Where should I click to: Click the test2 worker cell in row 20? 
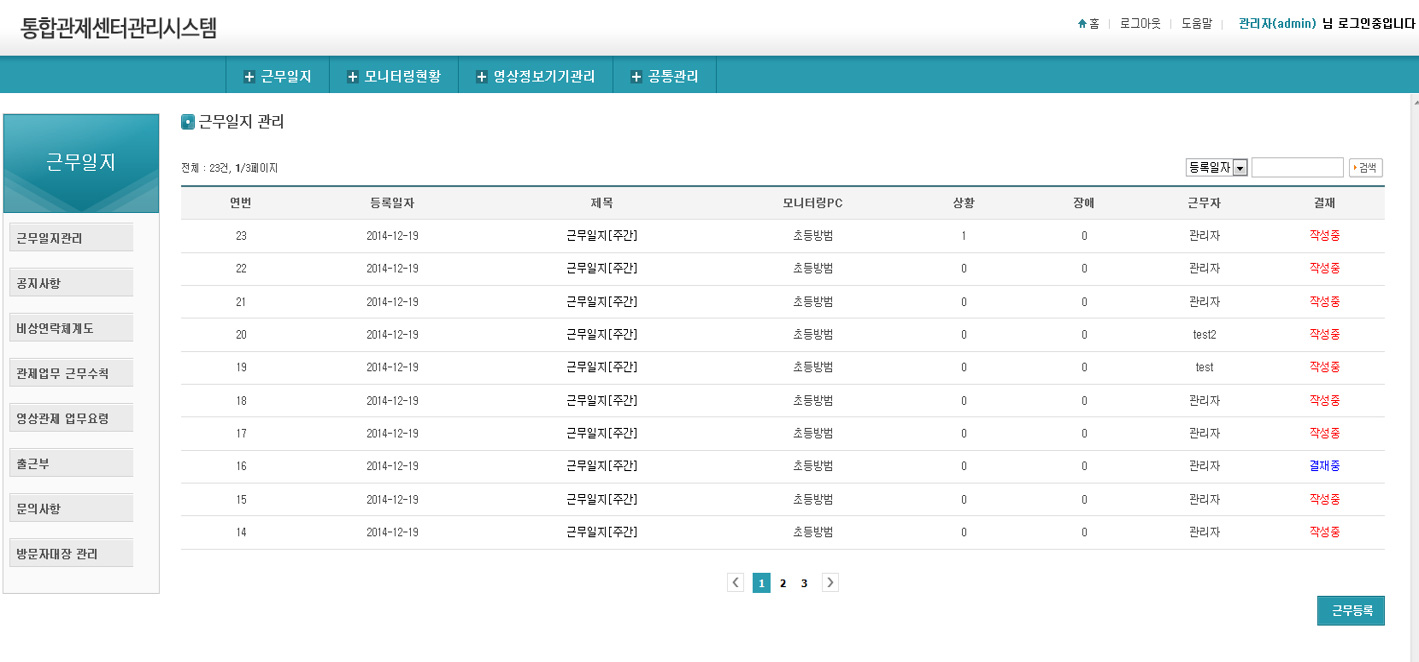(1205, 335)
